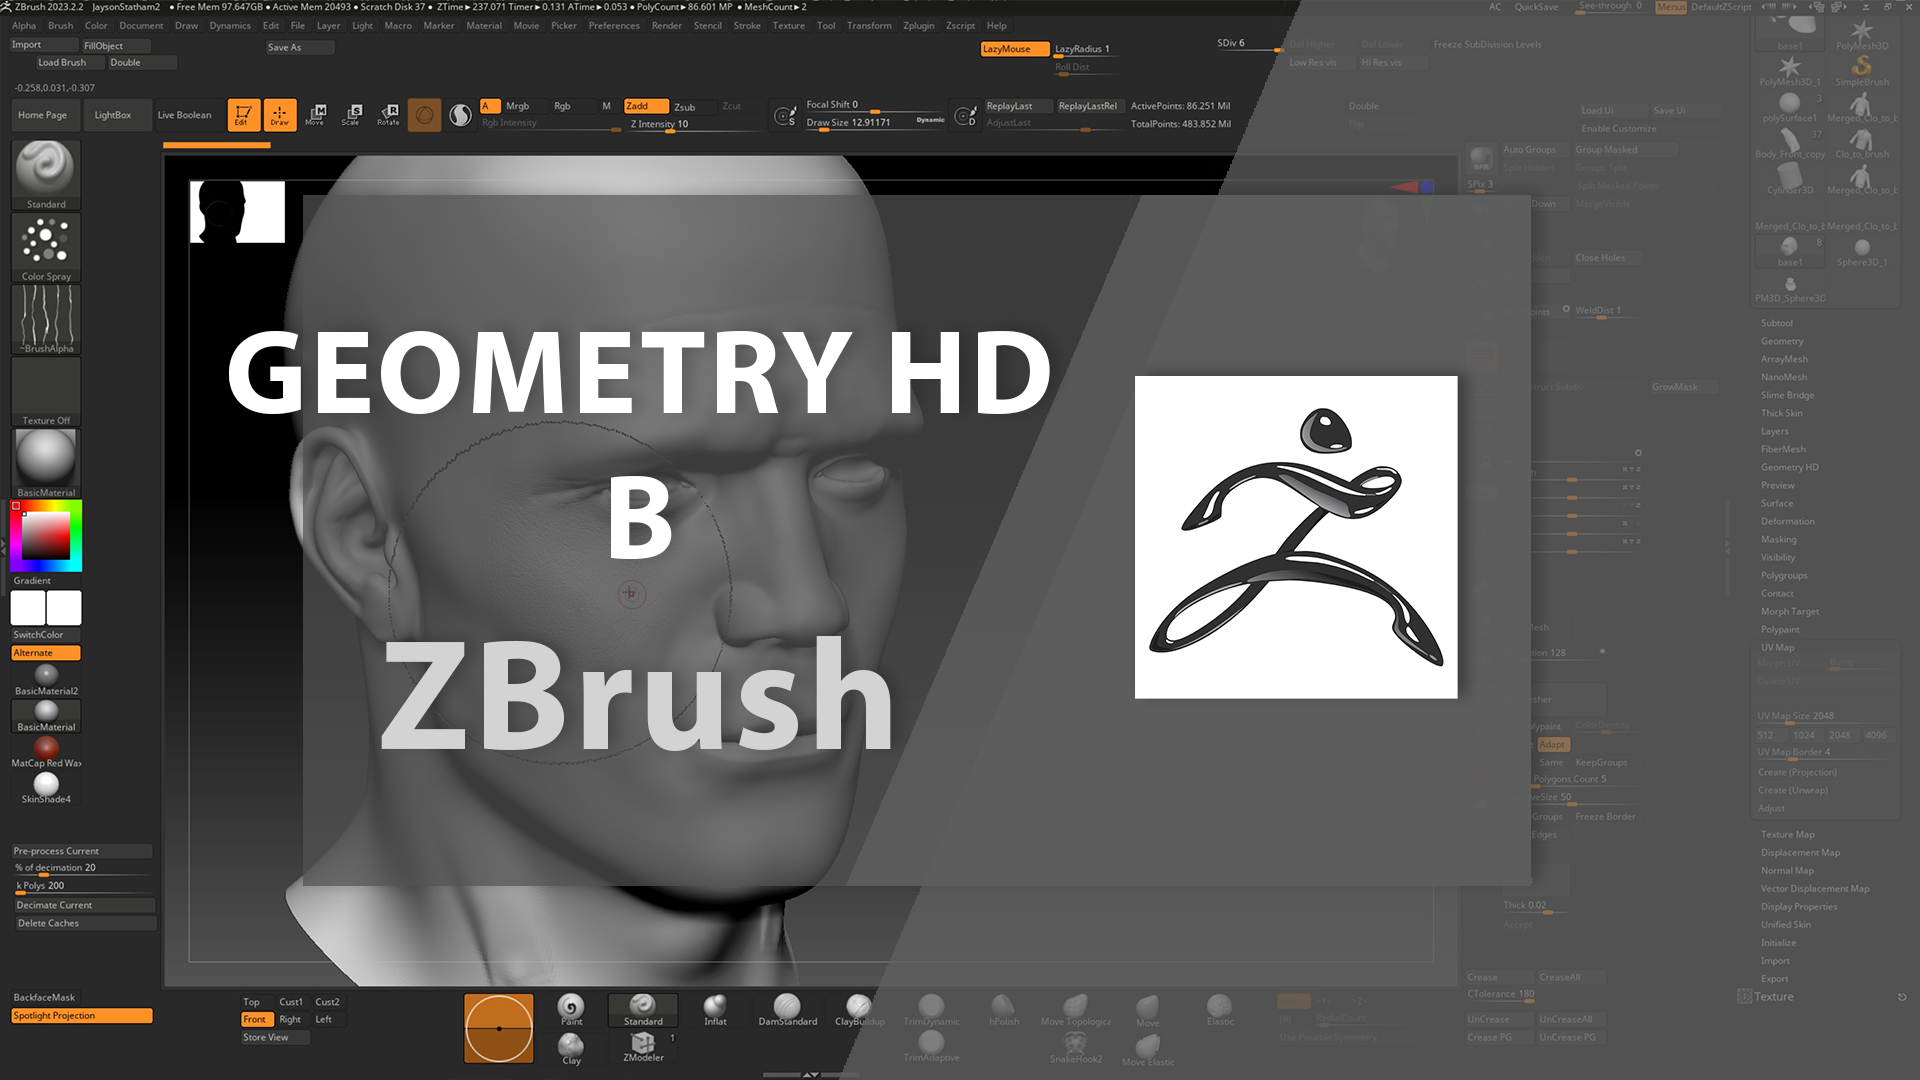Select the Move Topological brush

tap(1075, 1010)
